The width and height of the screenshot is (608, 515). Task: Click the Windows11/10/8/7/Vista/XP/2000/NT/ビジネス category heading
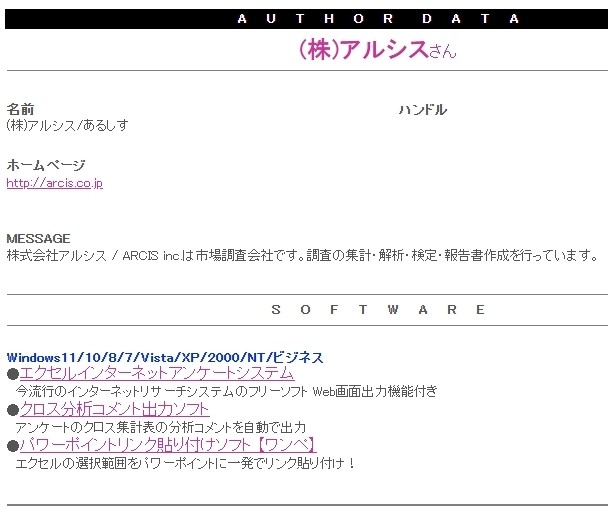165,357
